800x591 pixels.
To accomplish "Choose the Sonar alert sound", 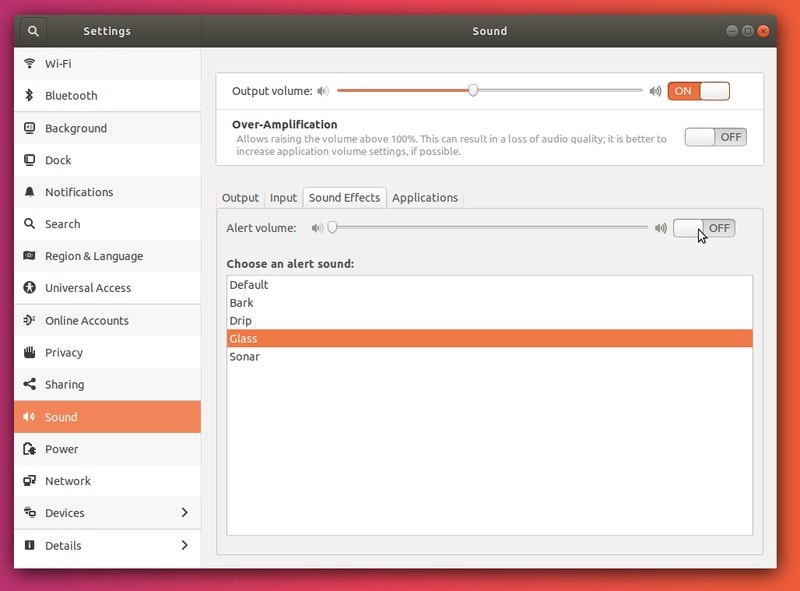I will [245, 357].
